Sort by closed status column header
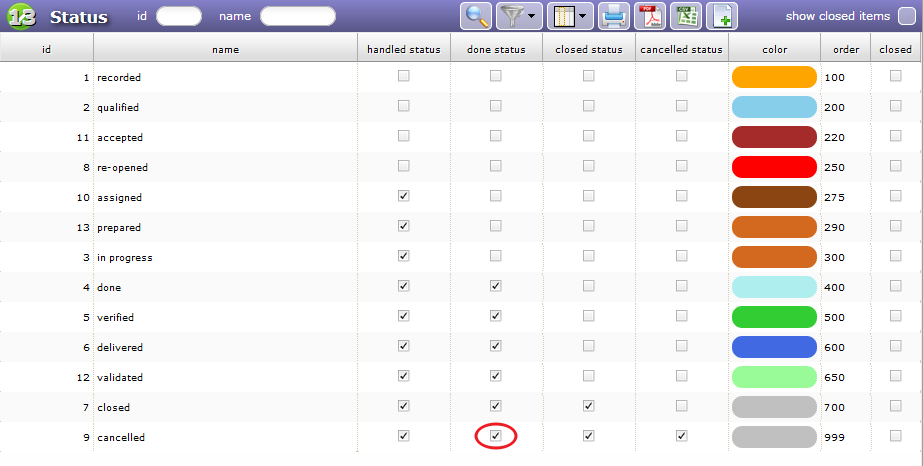This screenshot has height=466, width=923. coord(589,49)
